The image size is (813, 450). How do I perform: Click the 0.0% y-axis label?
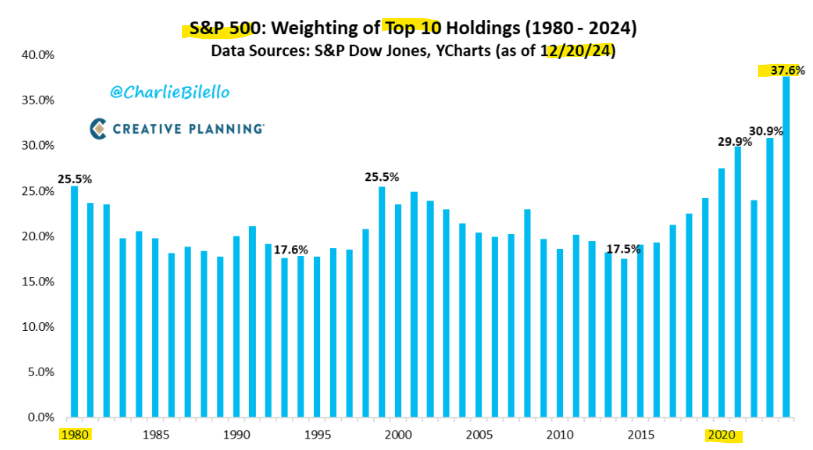tap(40, 417)
